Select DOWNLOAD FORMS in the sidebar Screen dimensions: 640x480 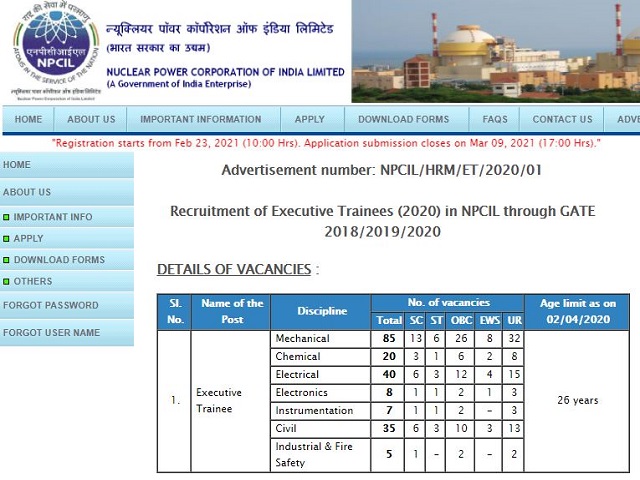(67, 260)
